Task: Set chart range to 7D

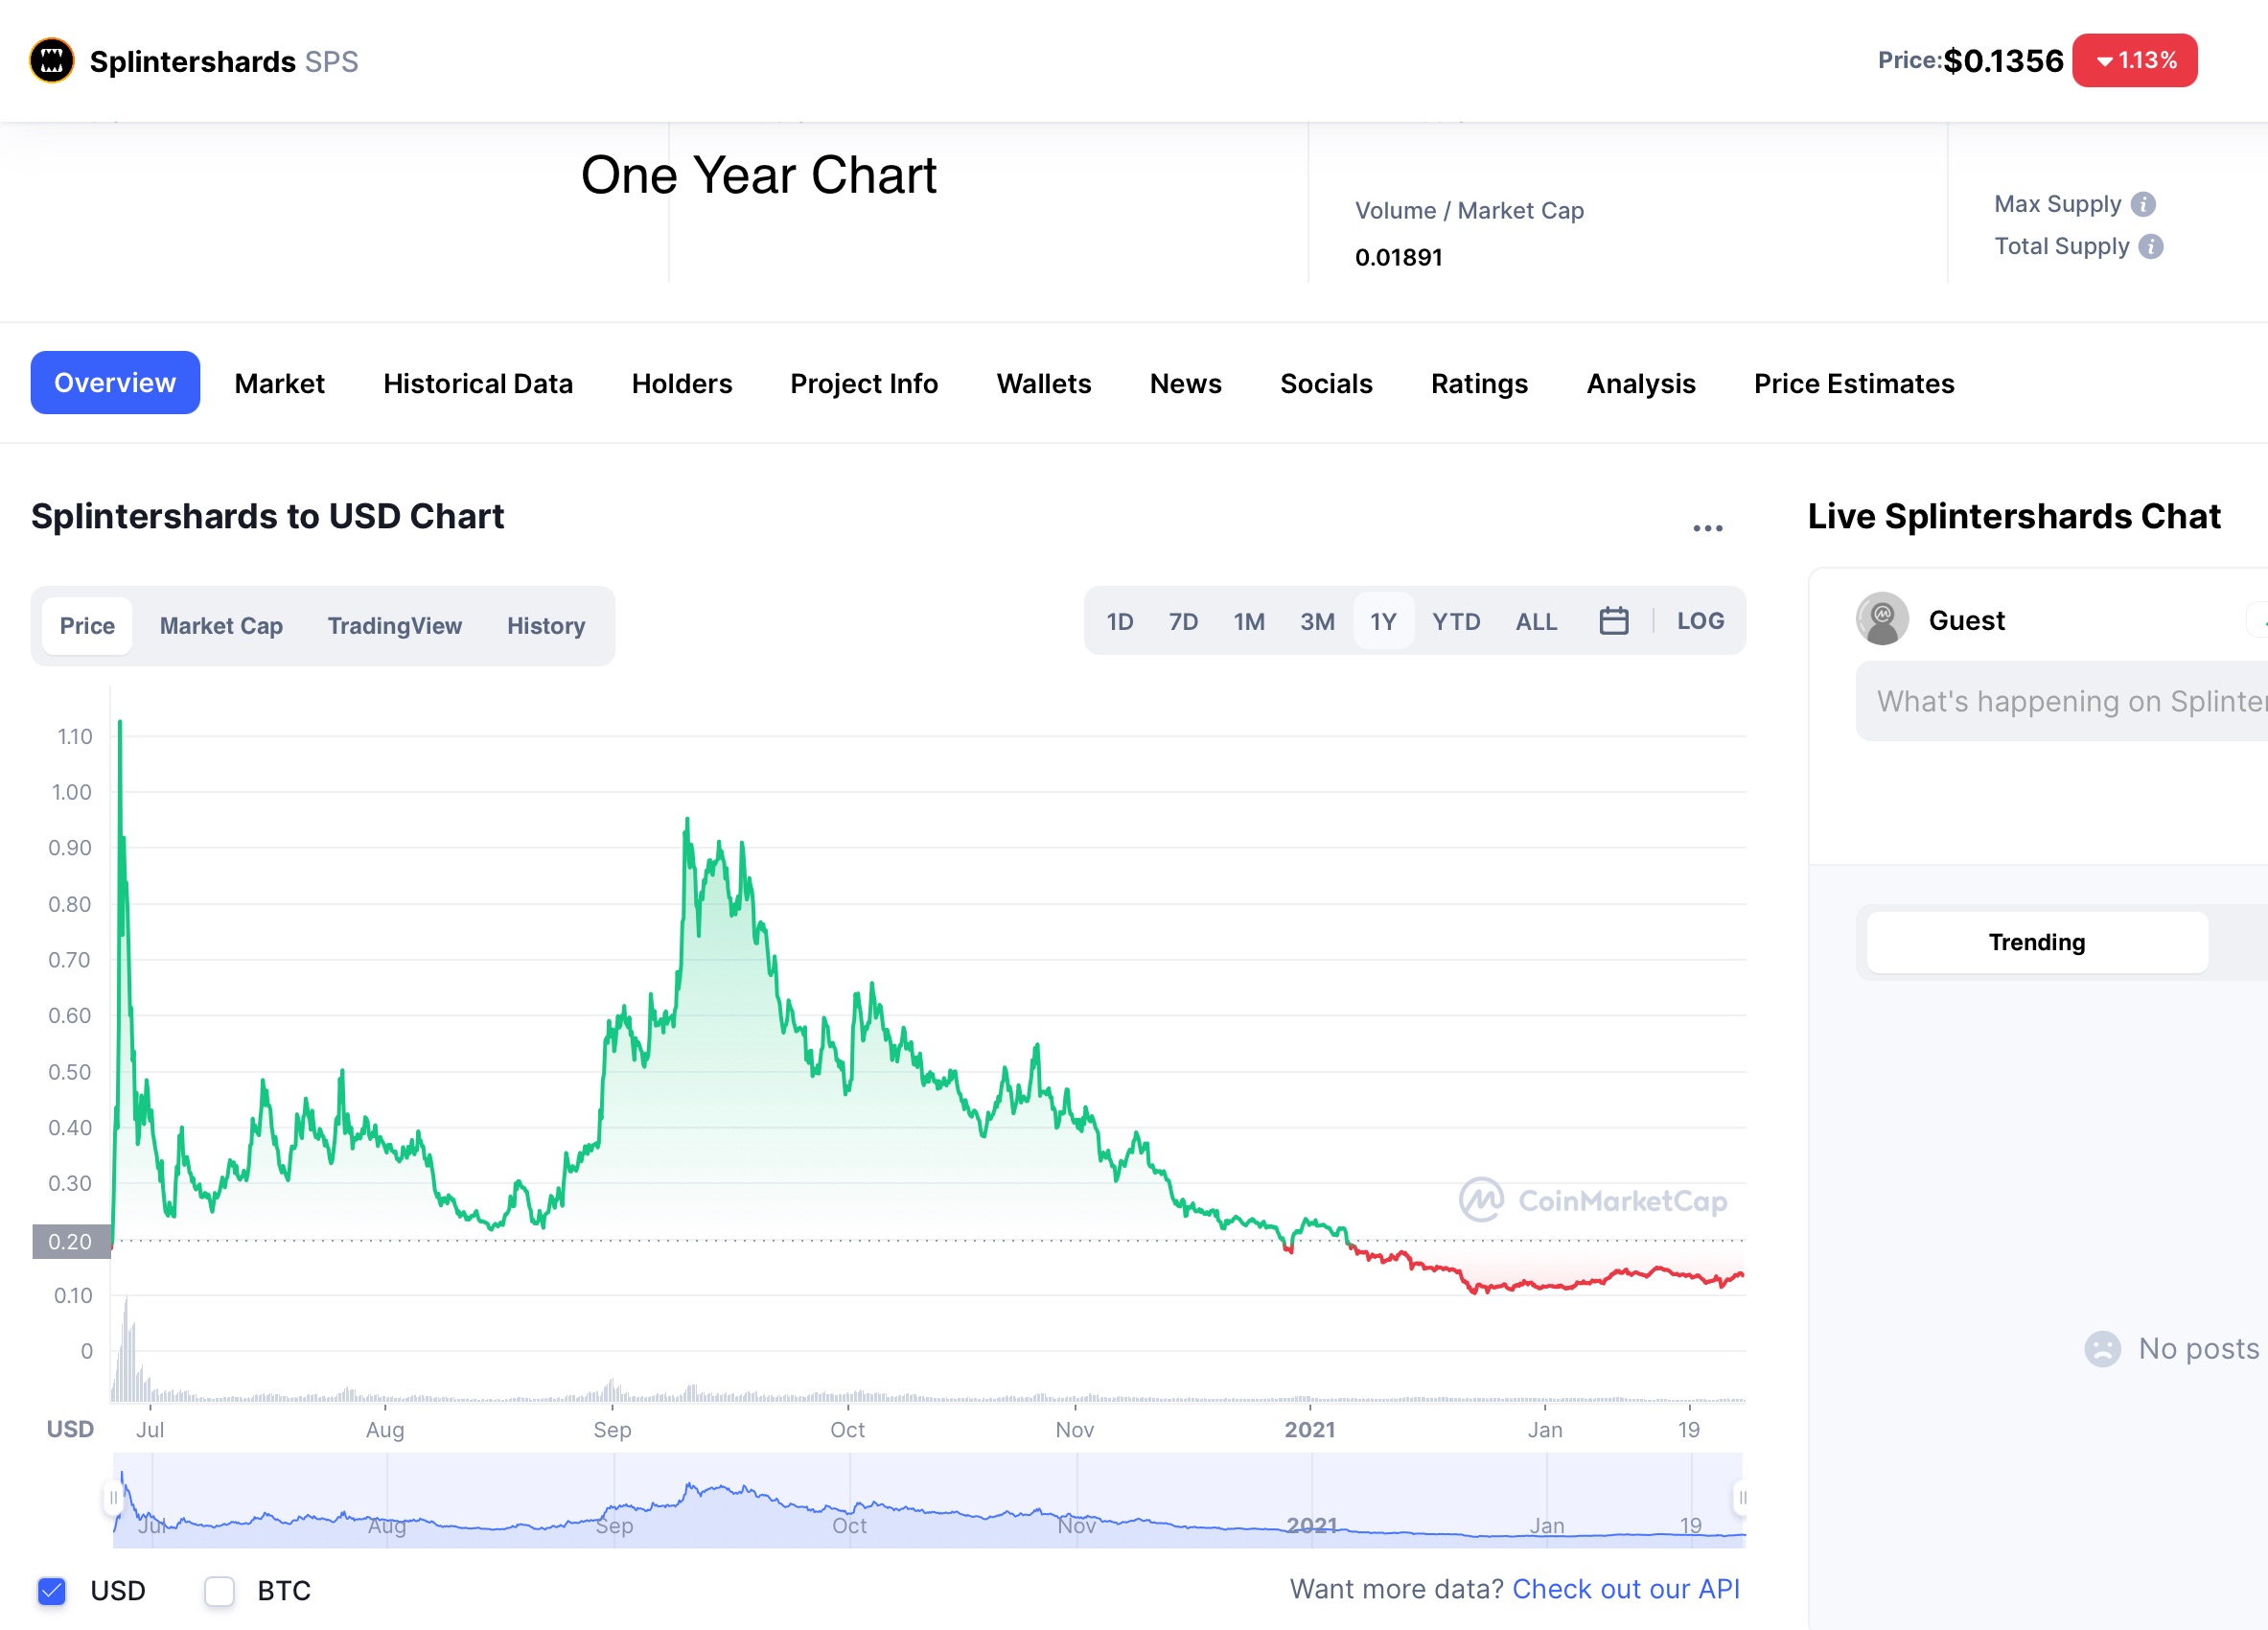Action: (x=1183, y=621)
